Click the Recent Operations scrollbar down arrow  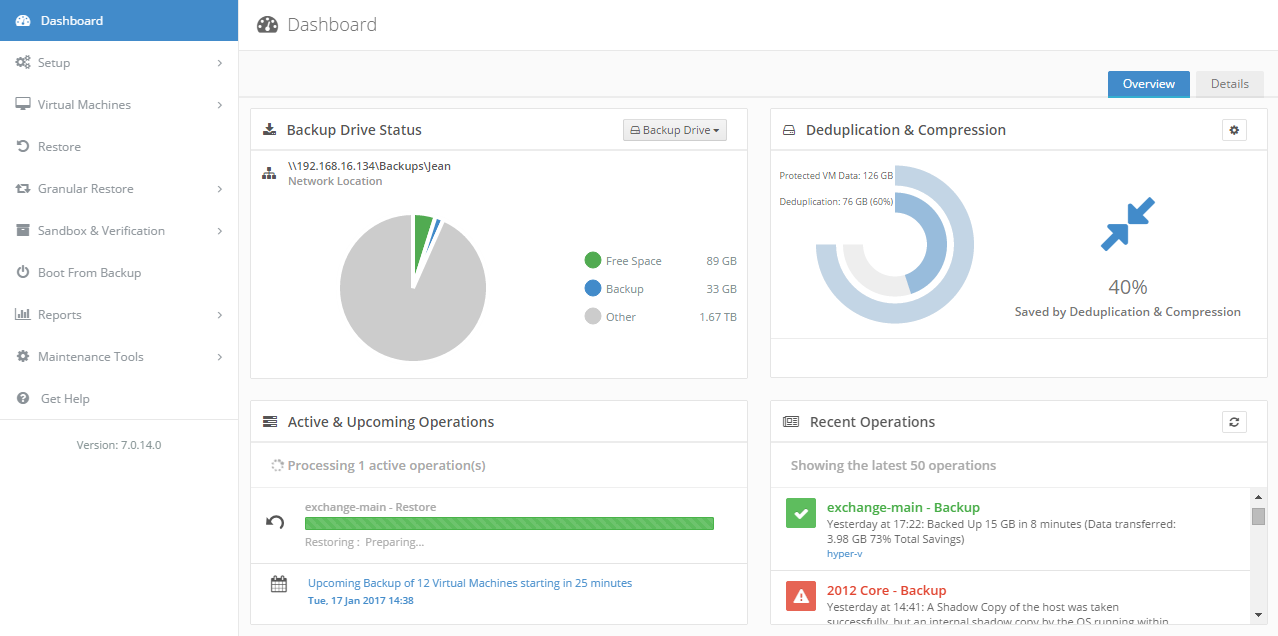(x=1258, y=615)
